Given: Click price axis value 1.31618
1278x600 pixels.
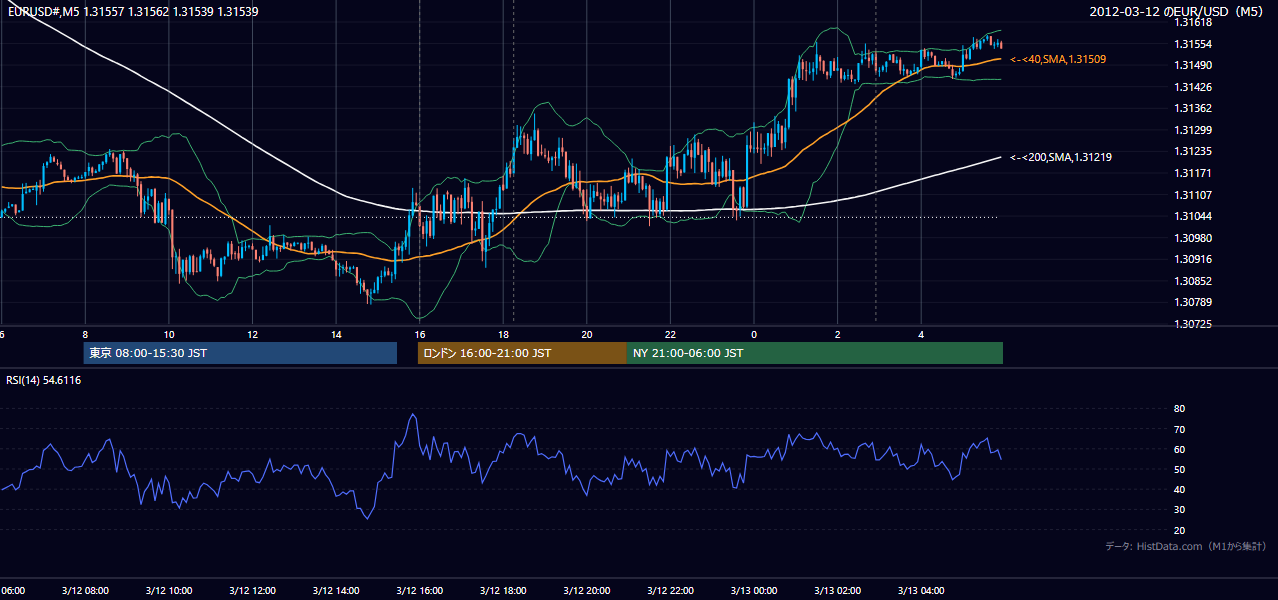Looking at the screenshot, I should click(x=1192, y=22).
